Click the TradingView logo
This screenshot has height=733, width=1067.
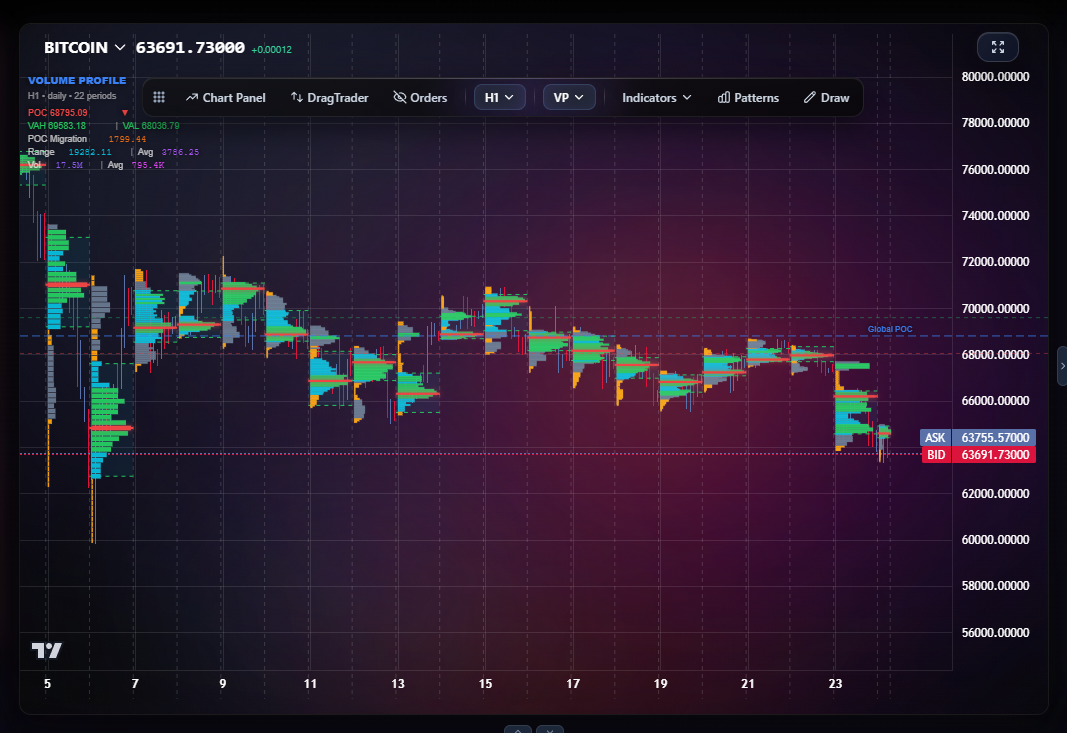[47, 651]
